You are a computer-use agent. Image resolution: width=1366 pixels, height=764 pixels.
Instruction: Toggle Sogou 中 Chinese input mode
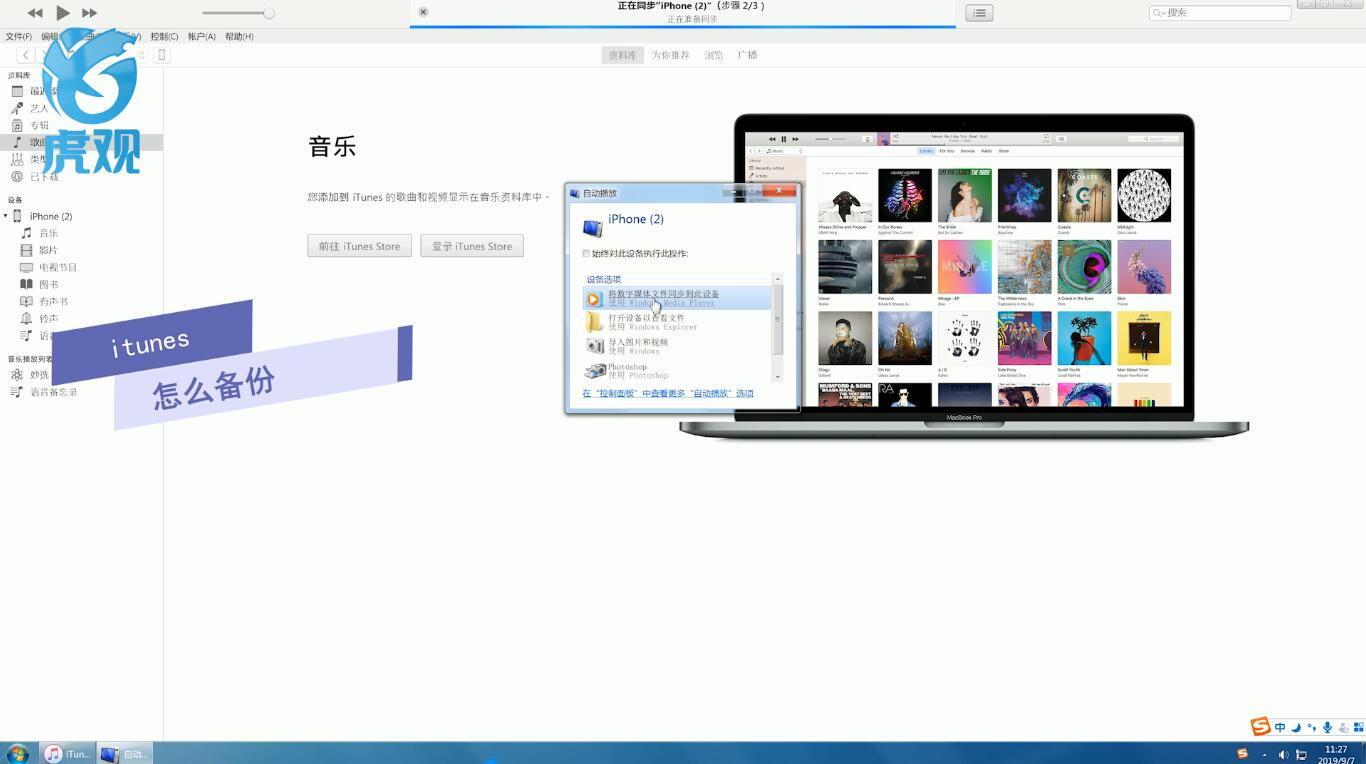point(1280,727)
